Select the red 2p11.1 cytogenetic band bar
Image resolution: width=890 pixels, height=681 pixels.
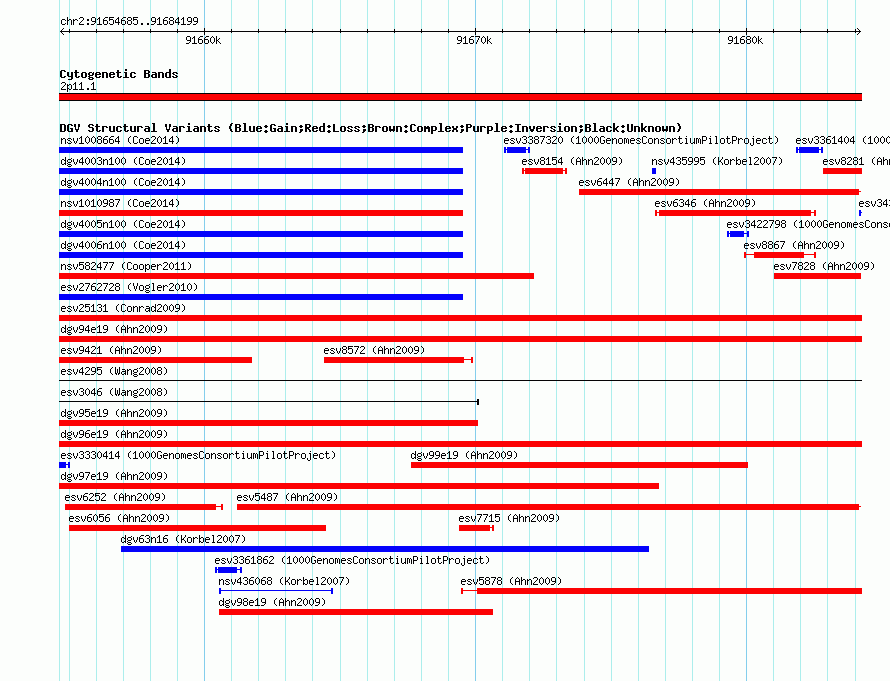pos(460,97)
